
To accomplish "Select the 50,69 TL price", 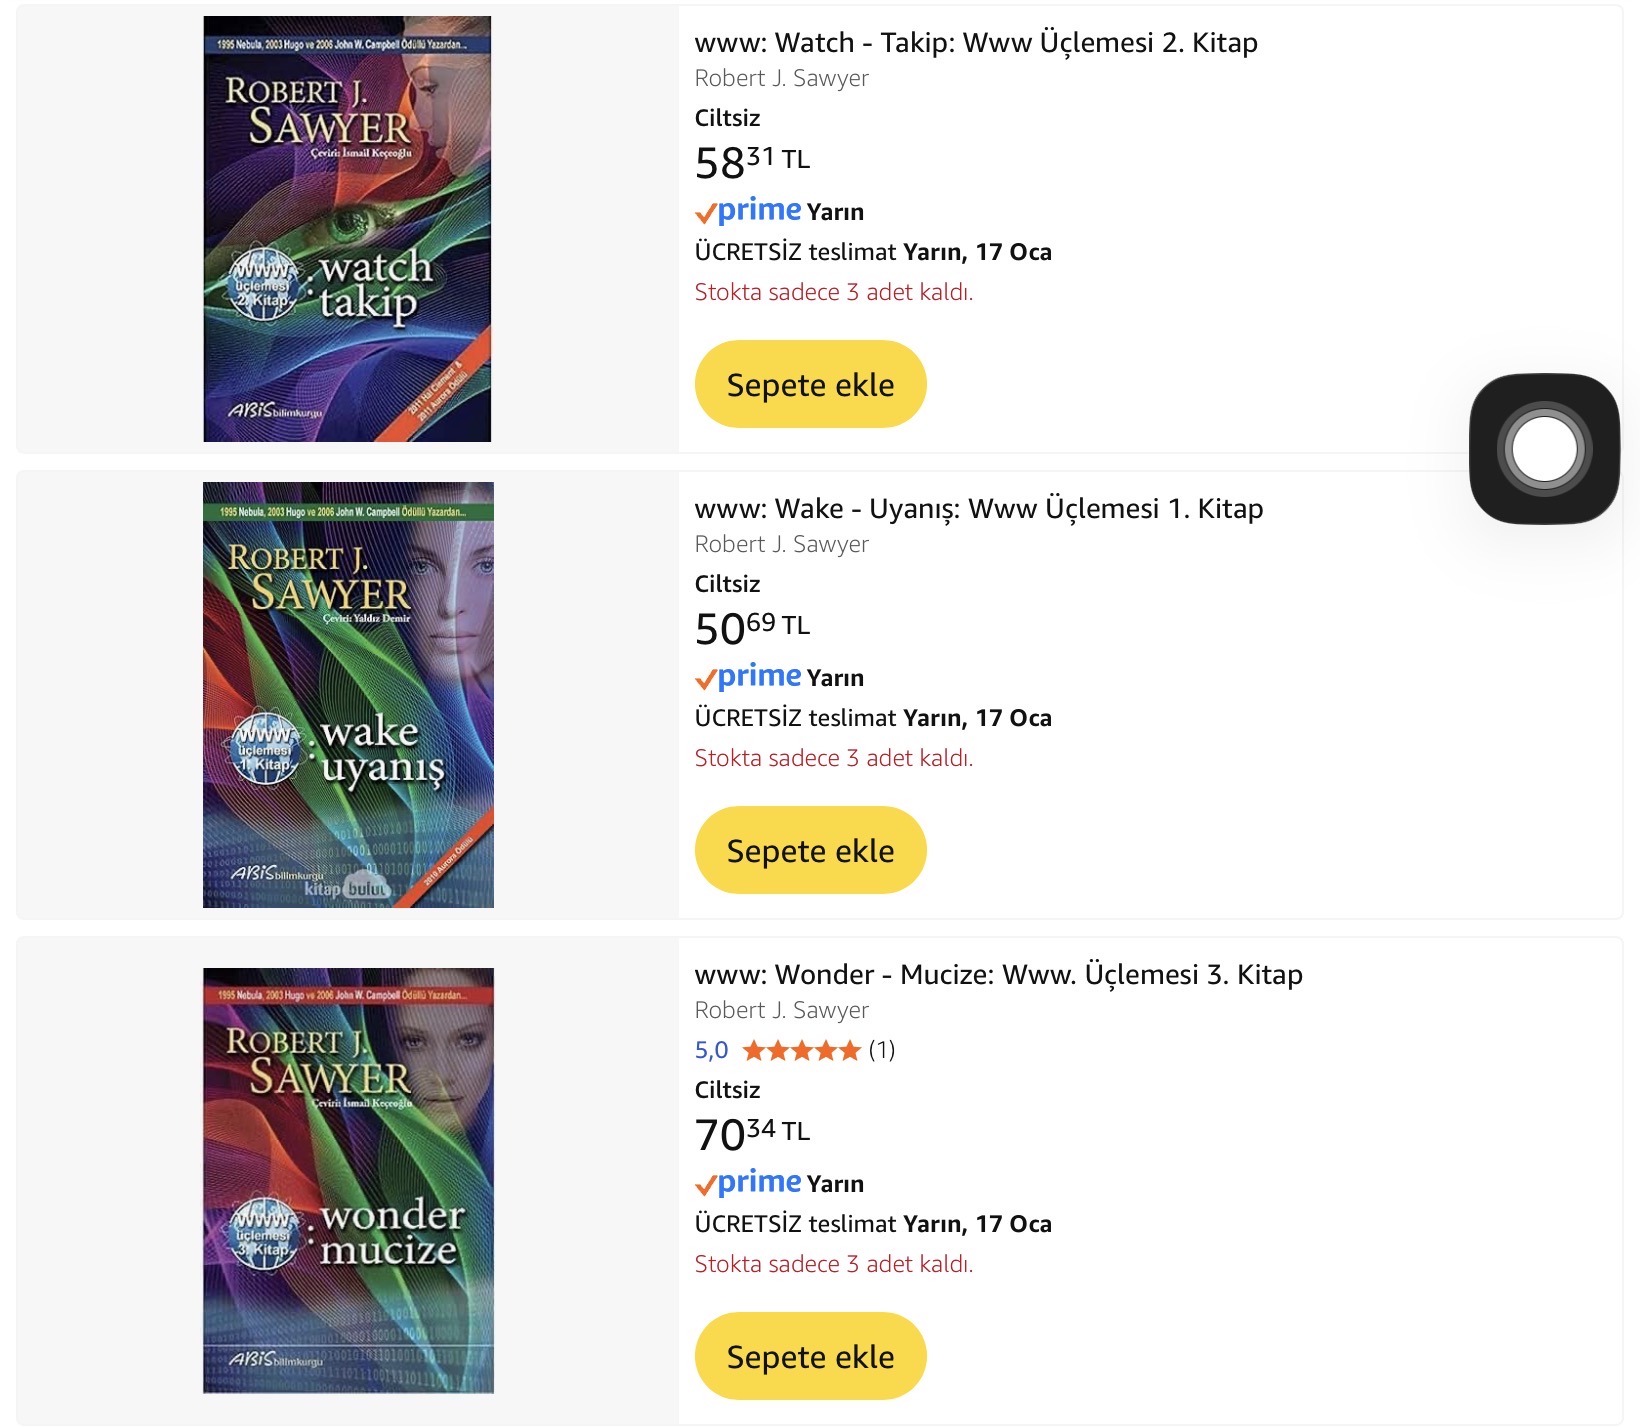I will (752, 627).
